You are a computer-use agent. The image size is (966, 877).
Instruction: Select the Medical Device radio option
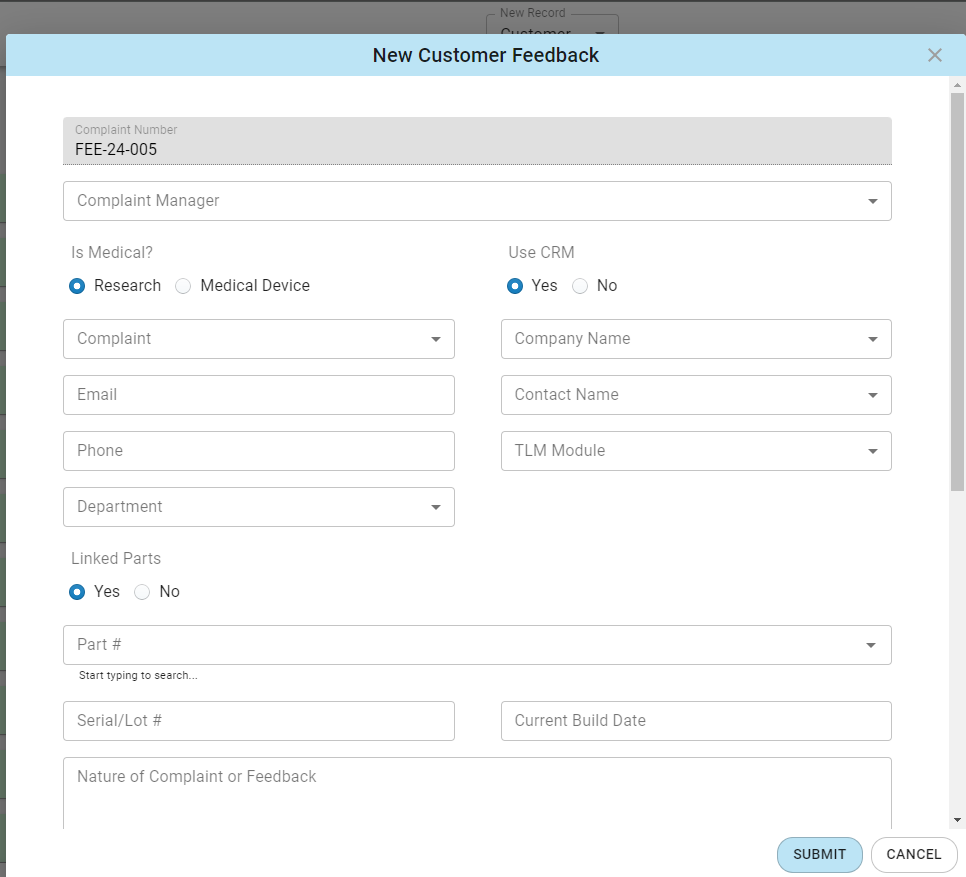pos(183,286)
